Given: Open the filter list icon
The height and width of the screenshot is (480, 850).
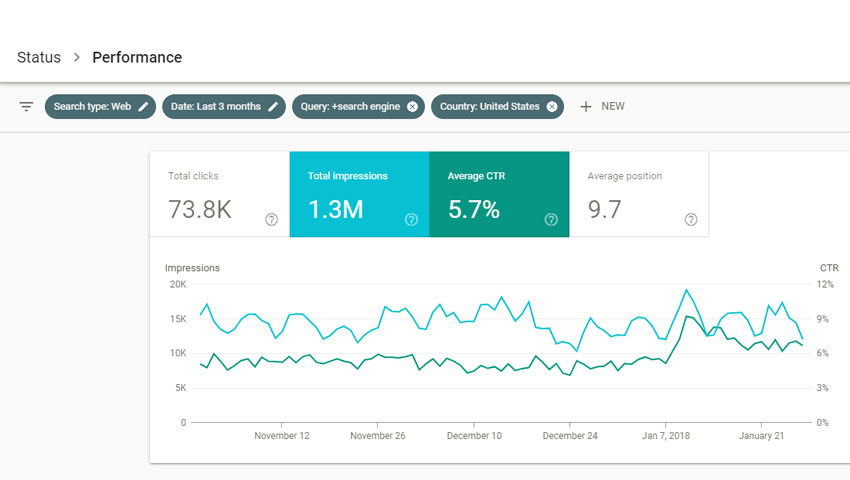Looking at the screenshot, I should (26, 107).
